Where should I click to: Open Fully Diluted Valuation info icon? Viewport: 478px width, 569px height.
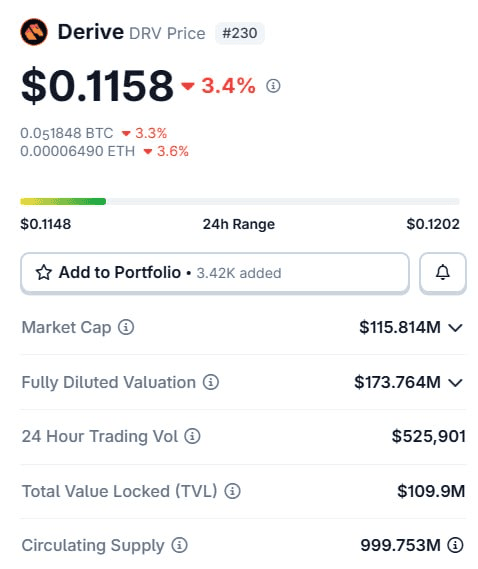click(x=211, y=382)
